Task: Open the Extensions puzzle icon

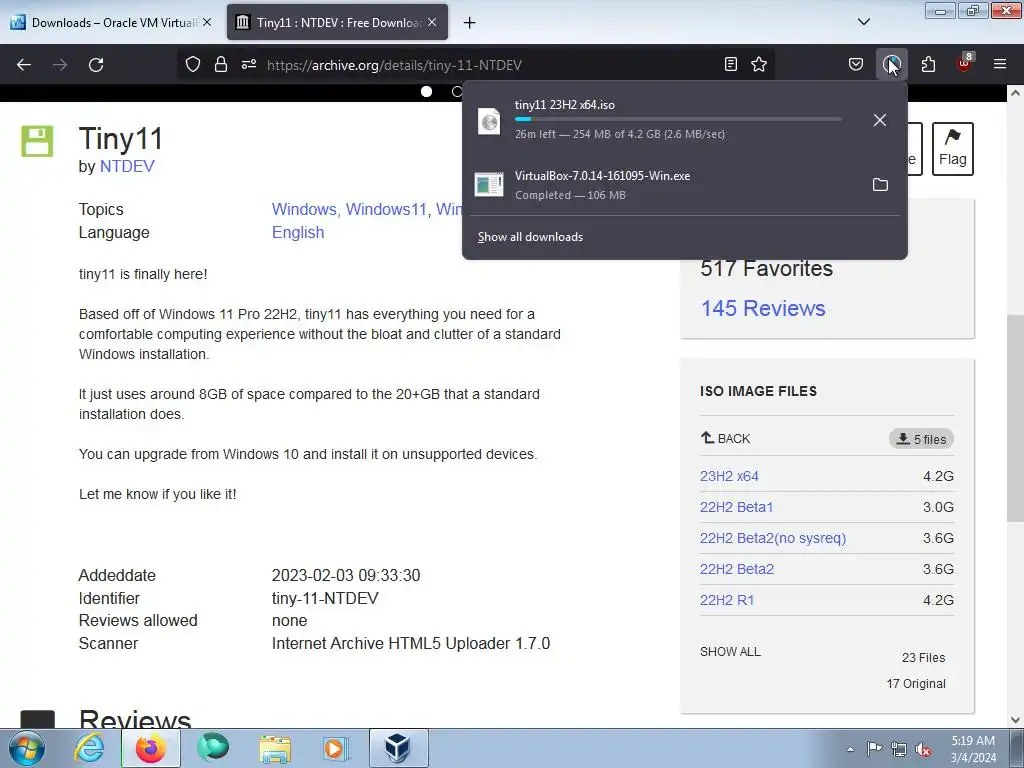Action: (x=928, y=65)
